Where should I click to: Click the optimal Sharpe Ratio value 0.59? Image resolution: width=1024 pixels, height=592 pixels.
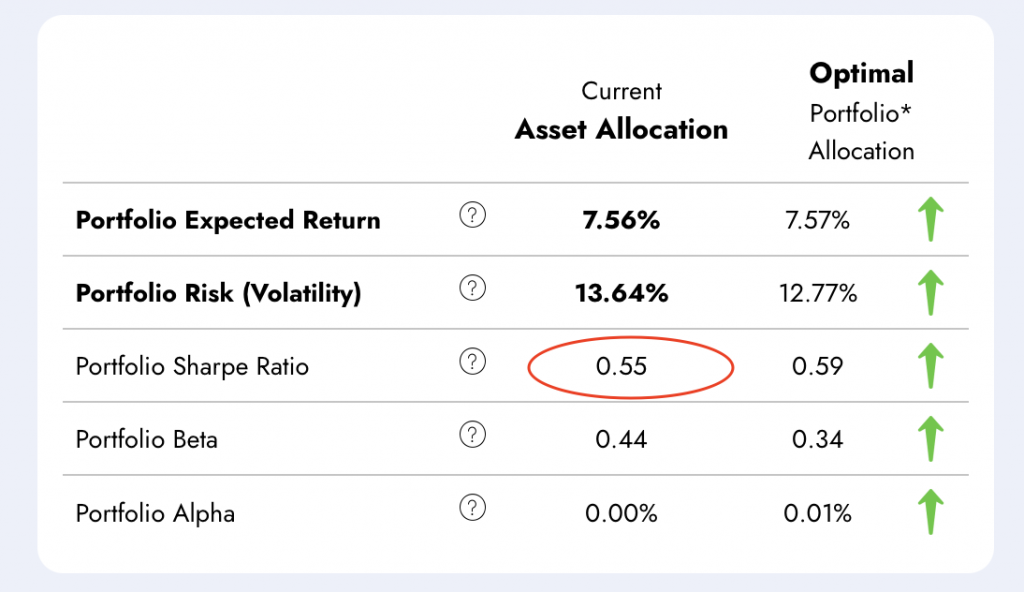coord(818,366)
